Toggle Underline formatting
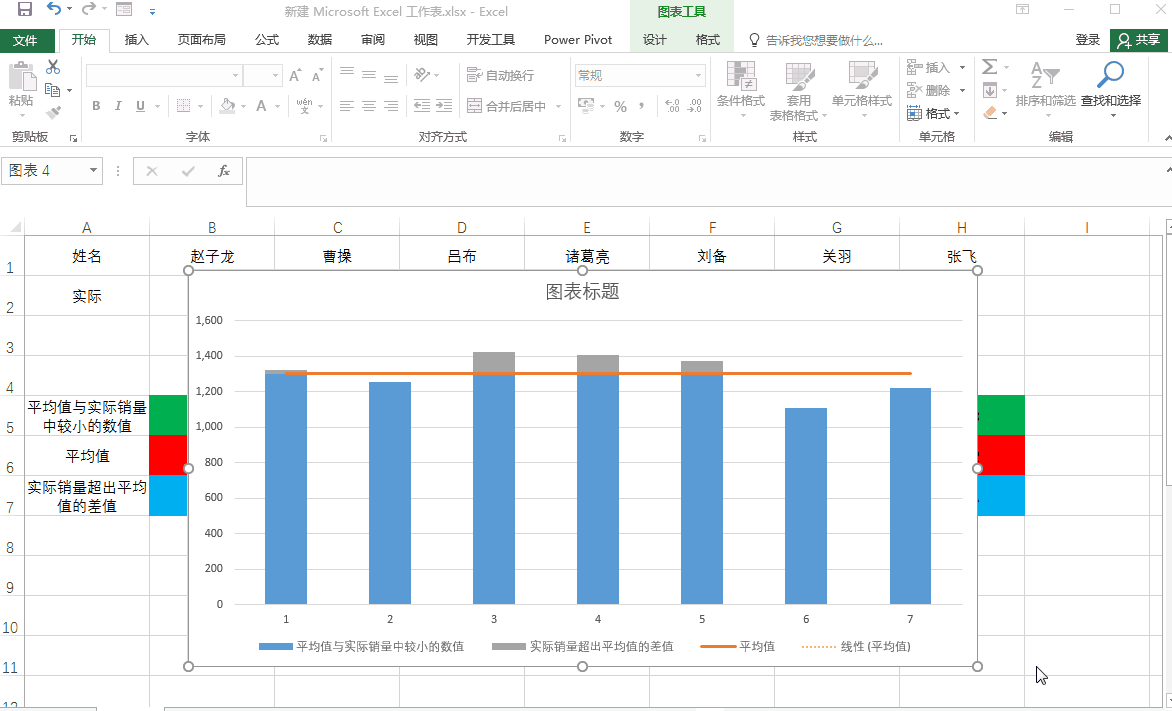 140,106
